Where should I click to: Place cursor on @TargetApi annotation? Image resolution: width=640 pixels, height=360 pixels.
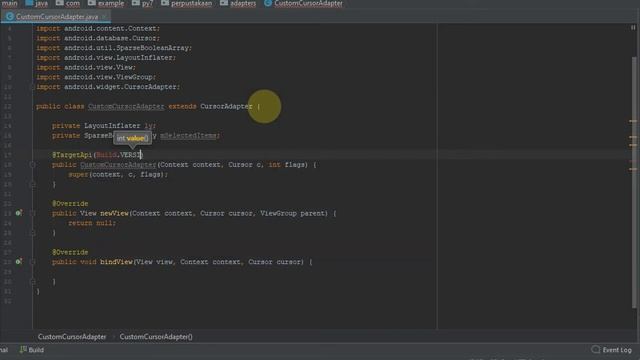[x=72, y=155]
